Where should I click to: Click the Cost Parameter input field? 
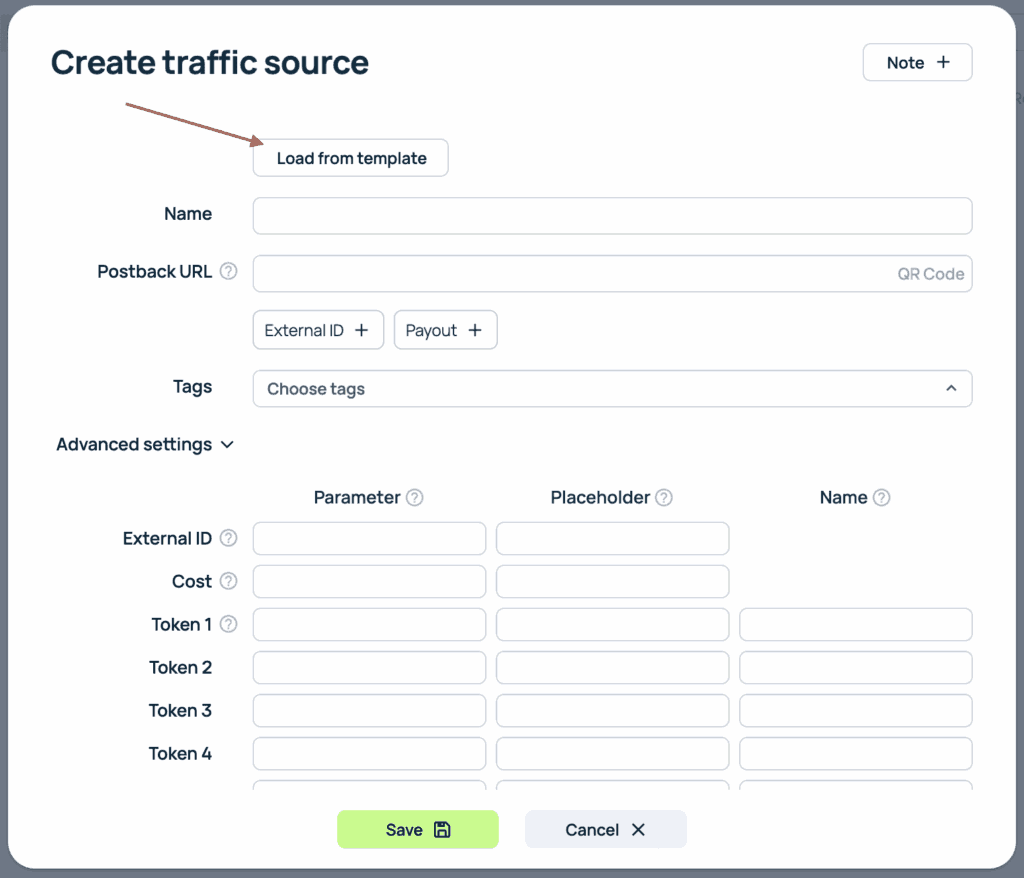[369, 581]
